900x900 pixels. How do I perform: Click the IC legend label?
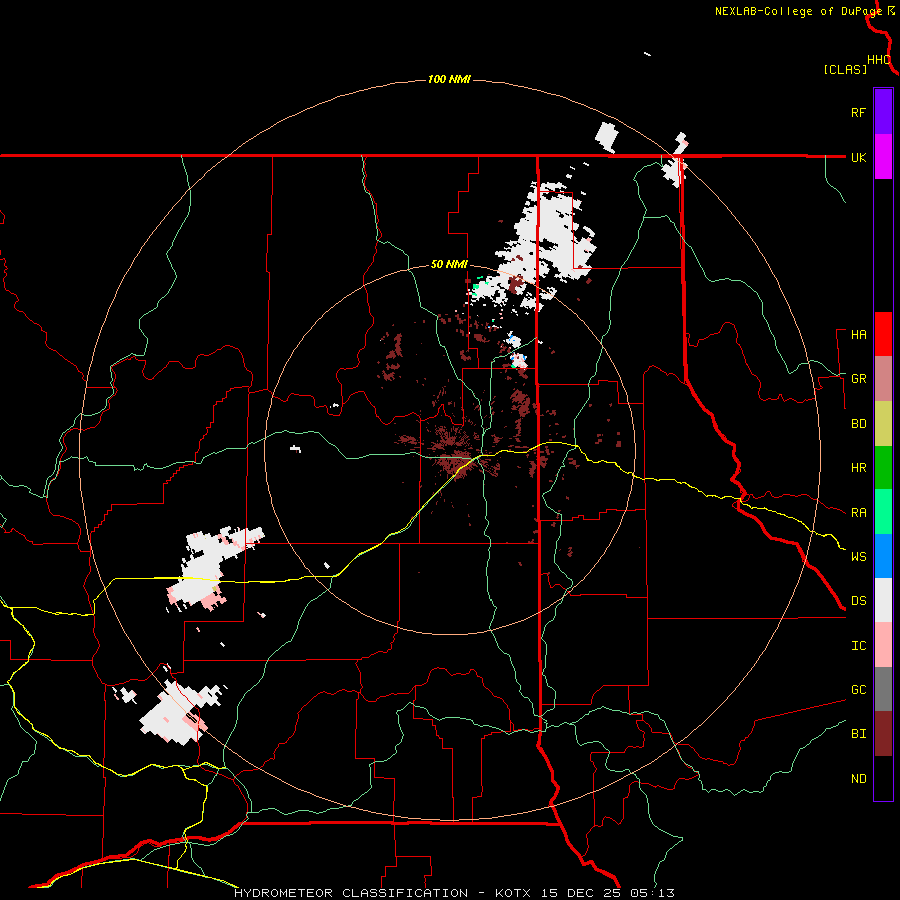(x=859, y=646)
